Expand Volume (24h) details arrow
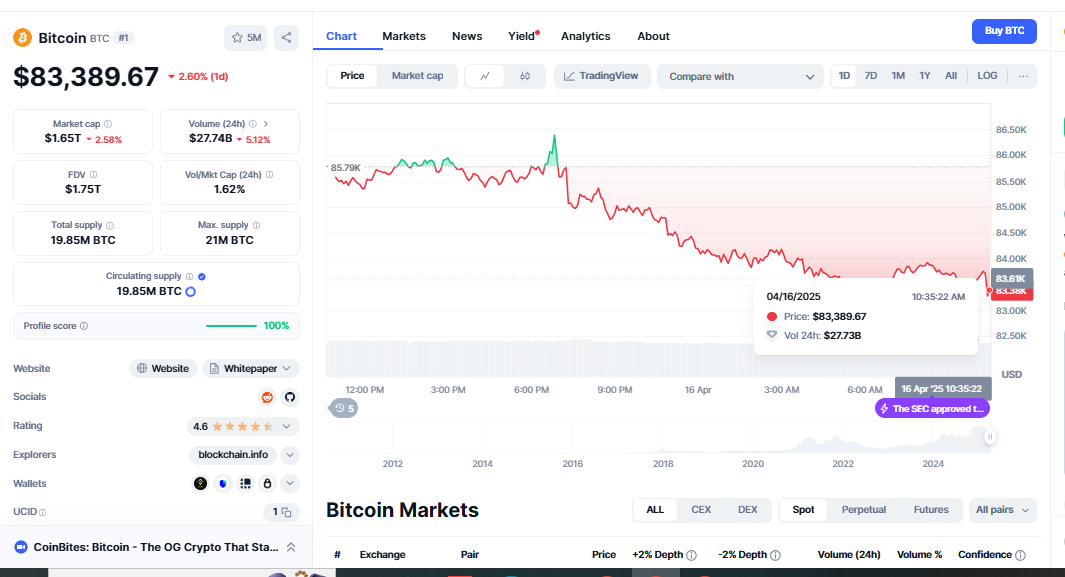 tap(266, 124)
